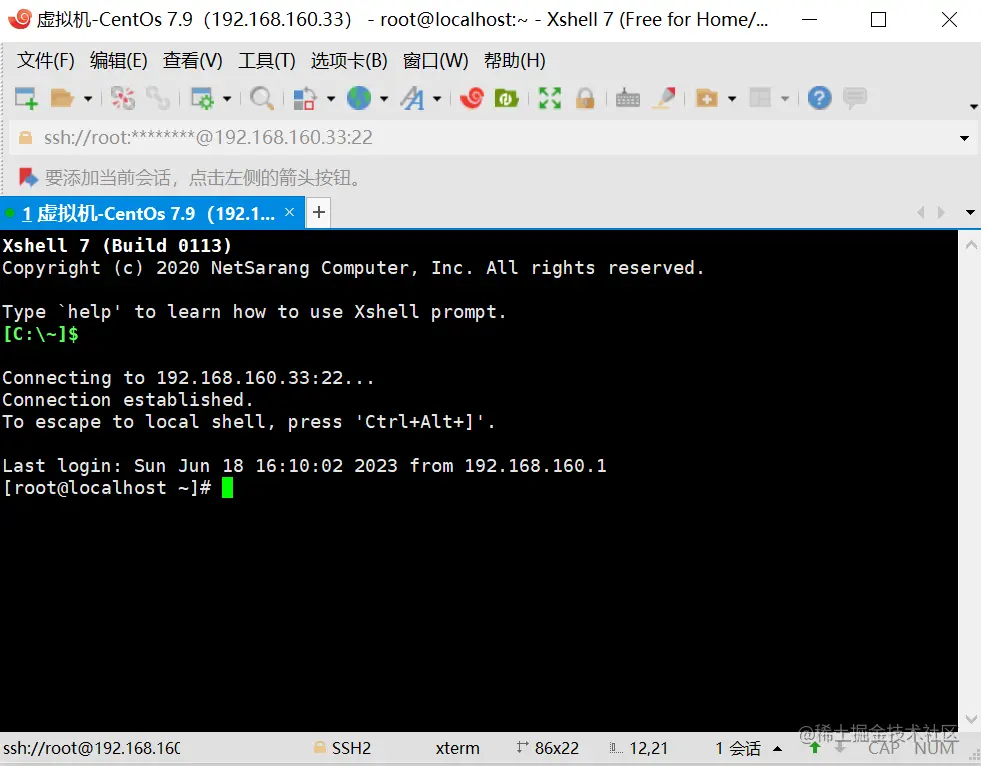Launch Xftp green transfer icon
The image size is (981, 766).
click(507, 98)
